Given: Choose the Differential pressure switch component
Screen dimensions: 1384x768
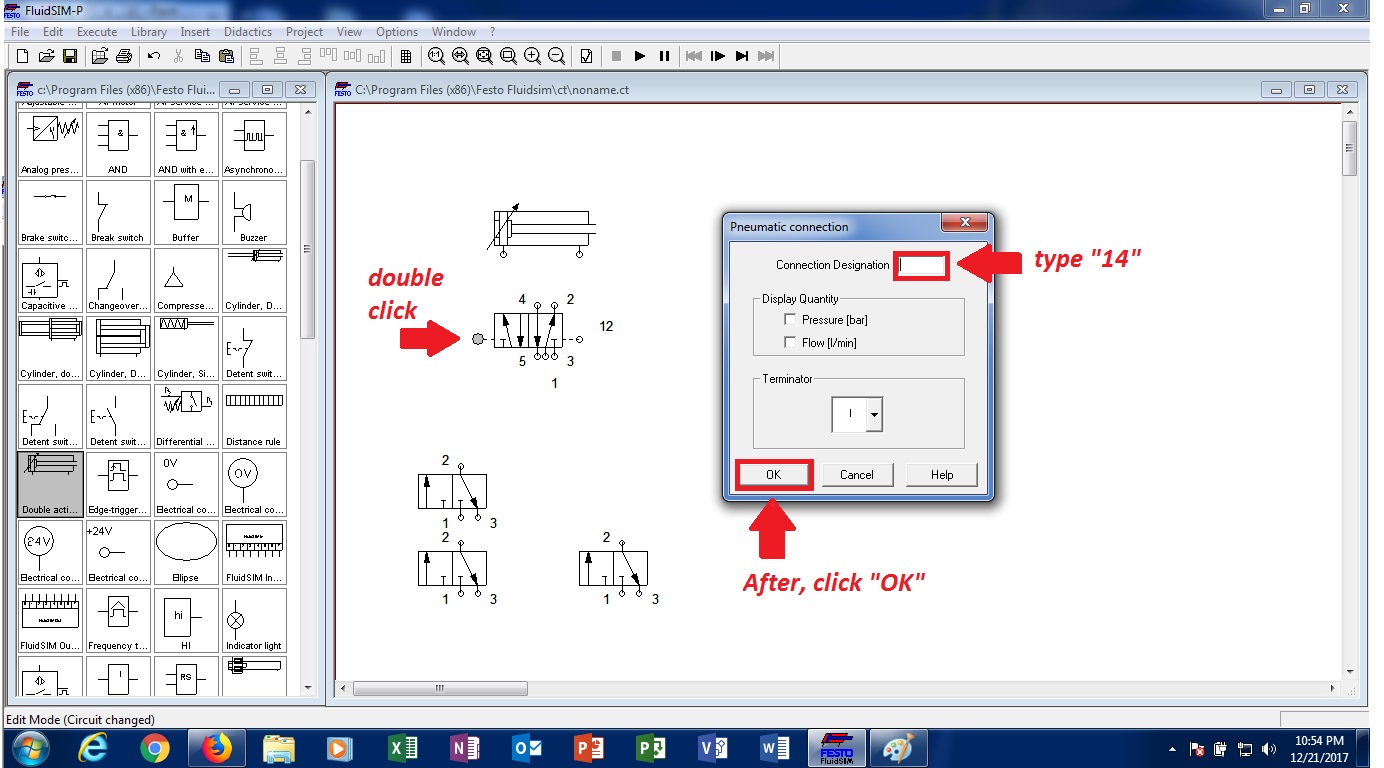Looking at the screenshot, I should click(x=186, y=416).
